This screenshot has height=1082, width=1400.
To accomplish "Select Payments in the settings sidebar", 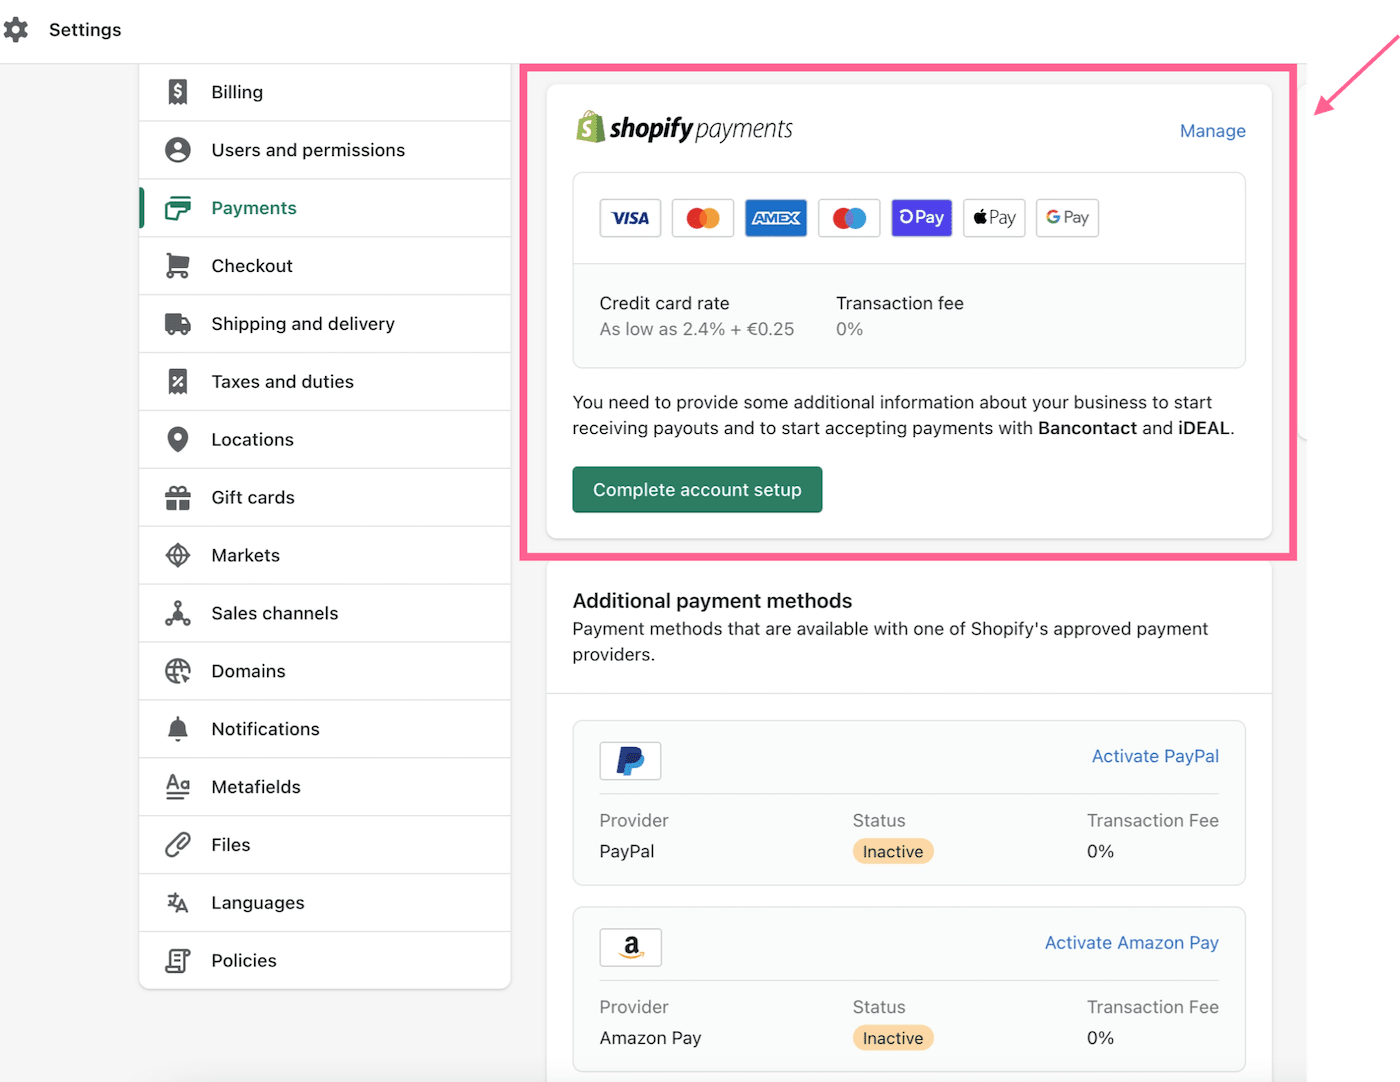I will pos(325,208).
